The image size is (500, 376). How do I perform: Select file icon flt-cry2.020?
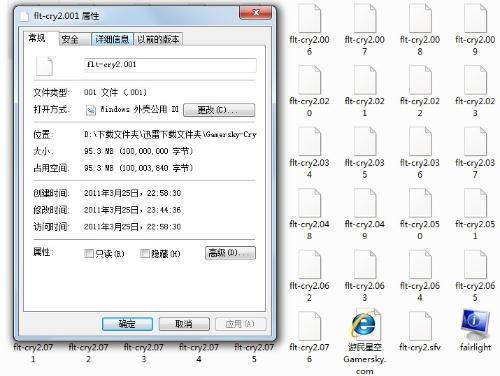pyautogui.click(x=309, y=80)
